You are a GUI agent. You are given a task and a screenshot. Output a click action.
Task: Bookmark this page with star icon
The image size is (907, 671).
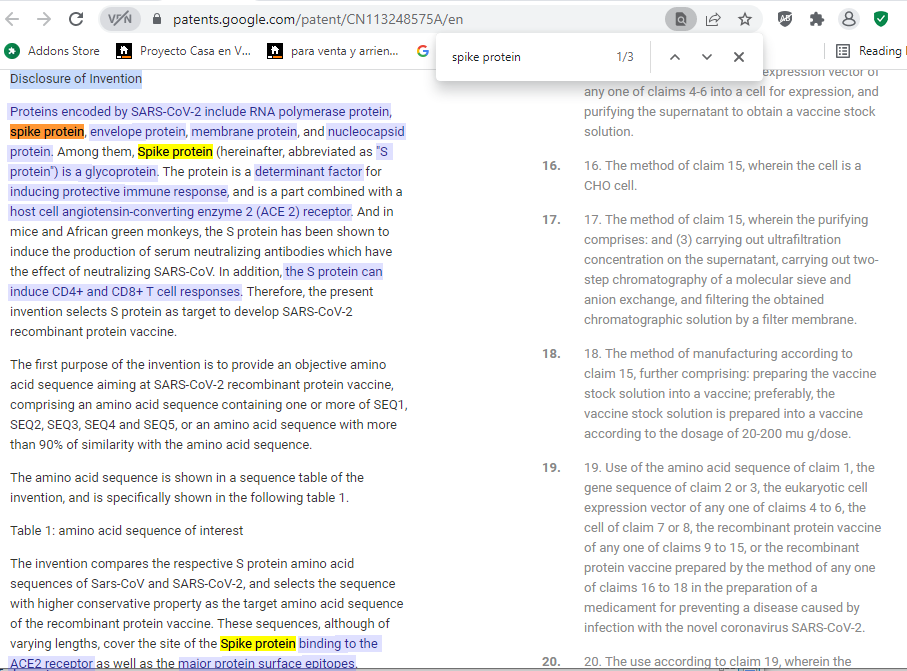(x=745, y=19)
